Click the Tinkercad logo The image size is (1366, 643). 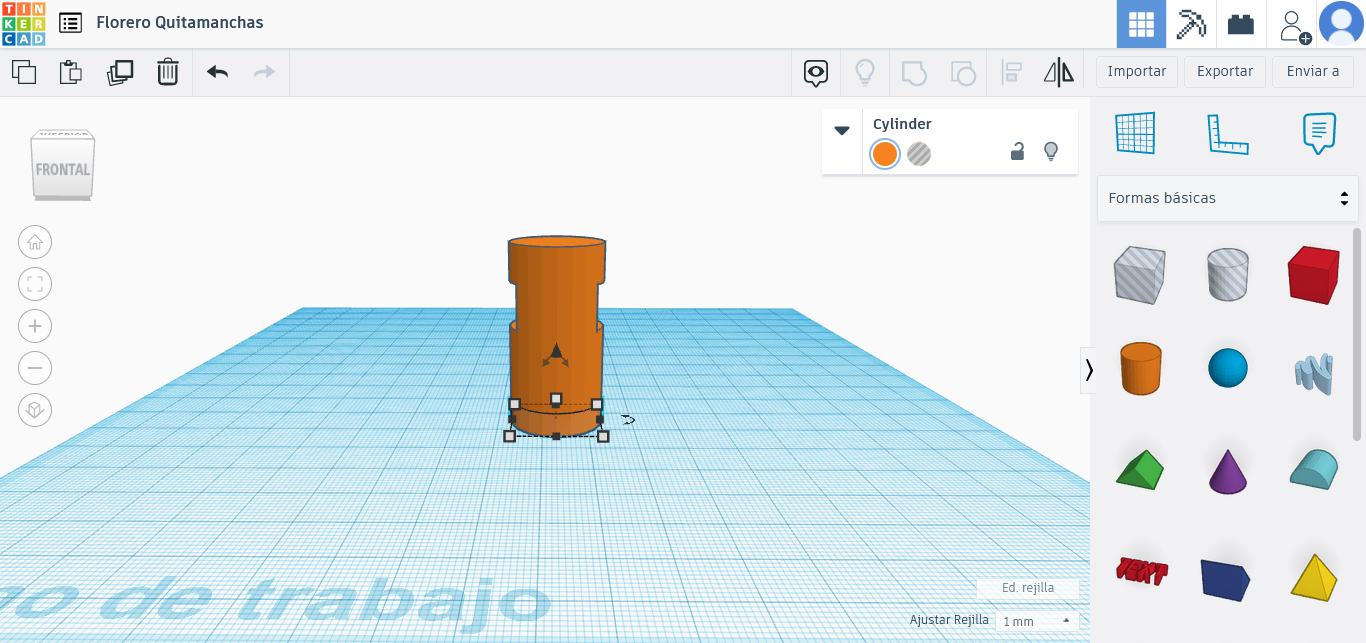pyautogui.click(x=23, y=23)
